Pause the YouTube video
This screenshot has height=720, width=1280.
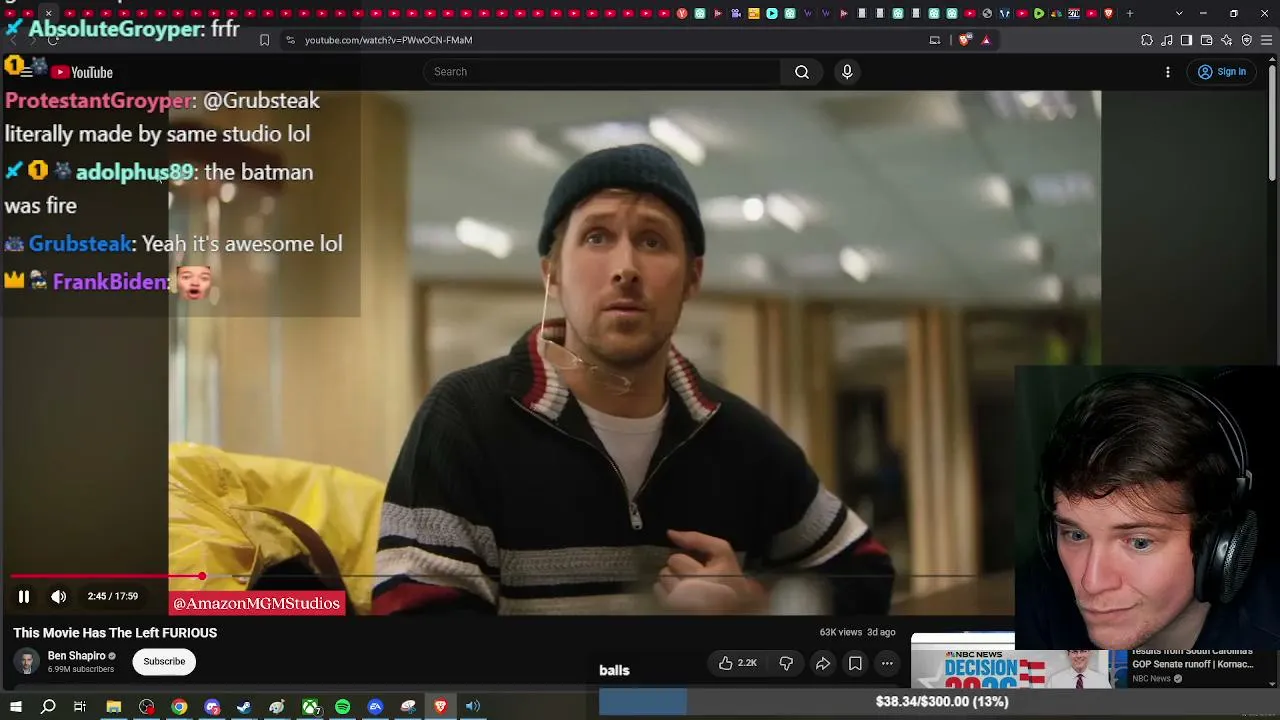[24, 597]
